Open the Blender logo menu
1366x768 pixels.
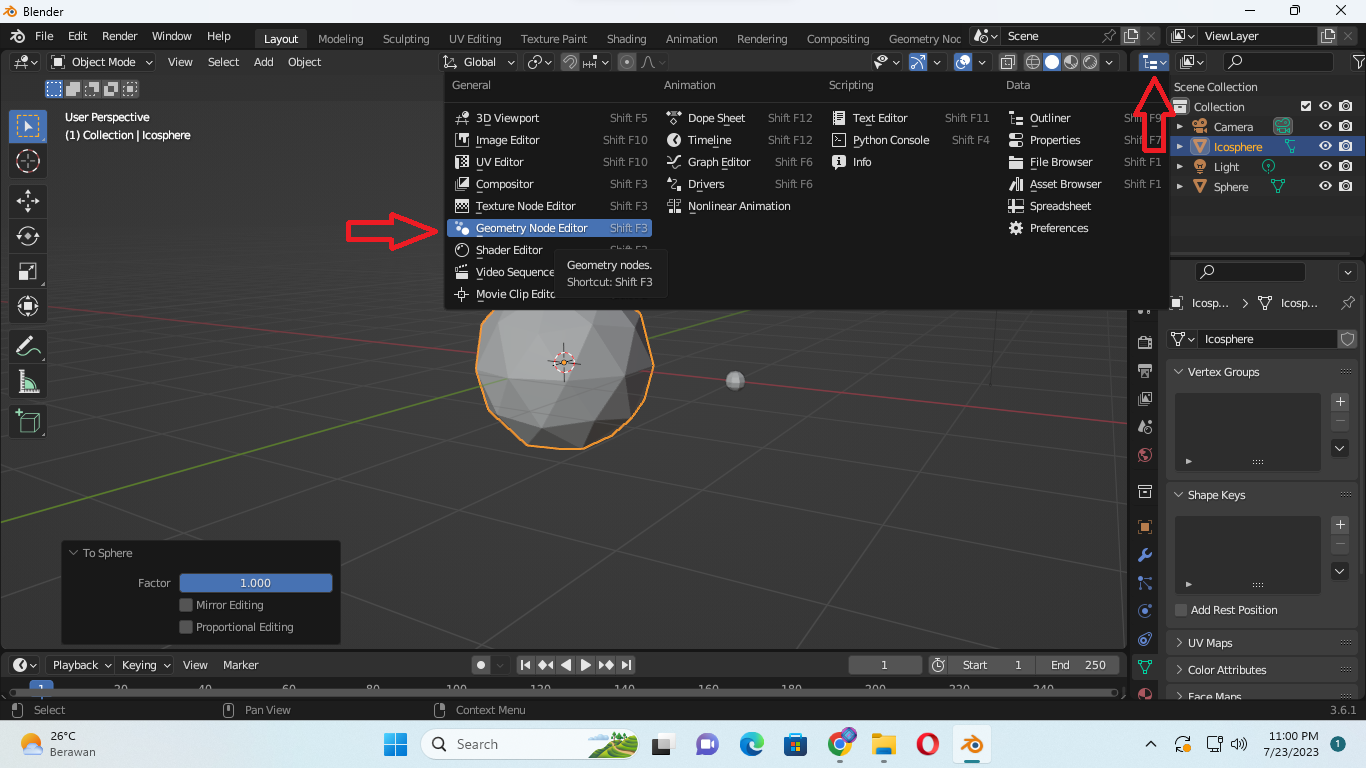coord(18,36)
